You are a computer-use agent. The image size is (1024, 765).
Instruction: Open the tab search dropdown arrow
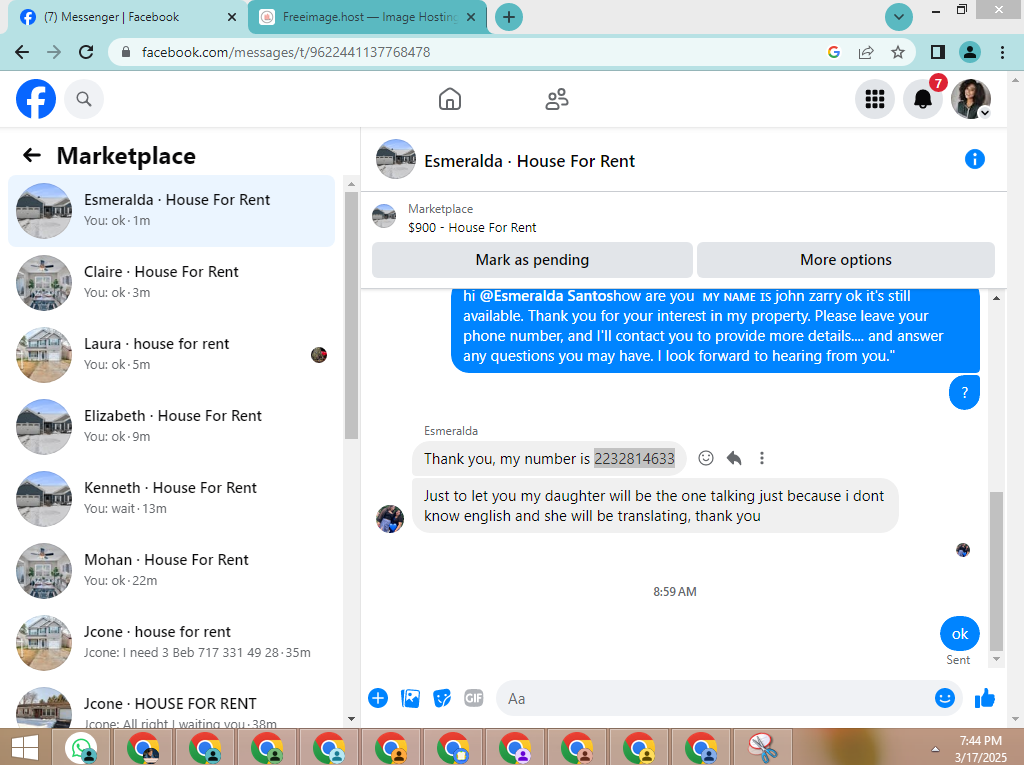pyautogui.click(x=899, y=17)
